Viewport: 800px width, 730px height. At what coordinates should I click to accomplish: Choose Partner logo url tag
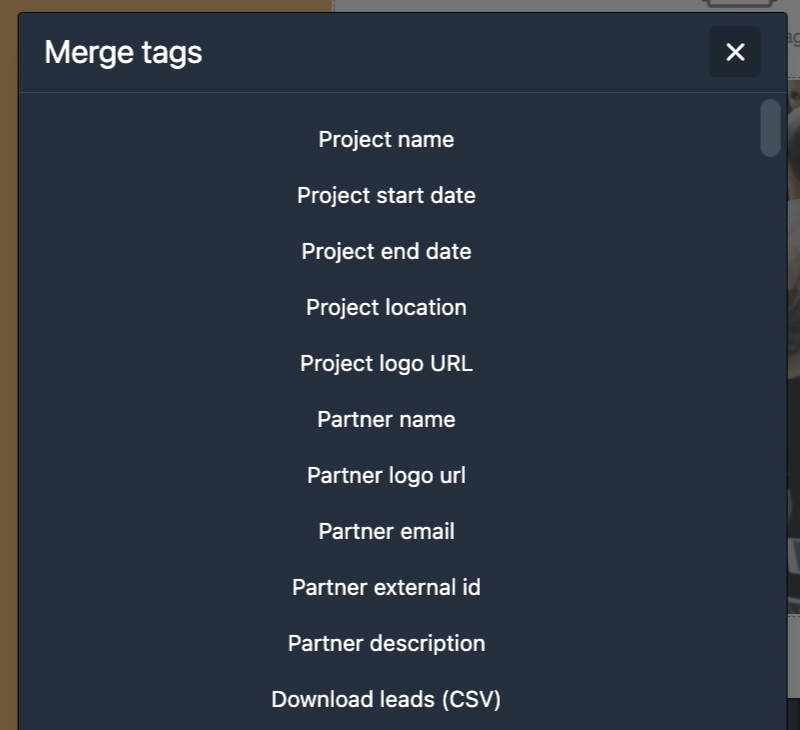click(x=386, y=475)
